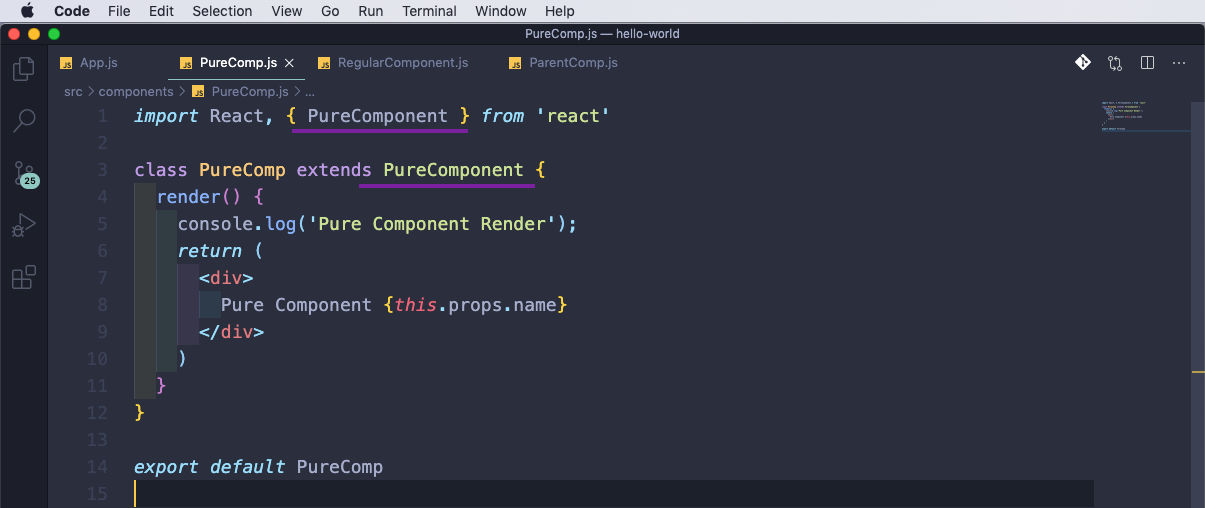Click the JS icon on RegularComponent.js tab
The width and height of the screenshot is (1205, 508).
point(324,63)
